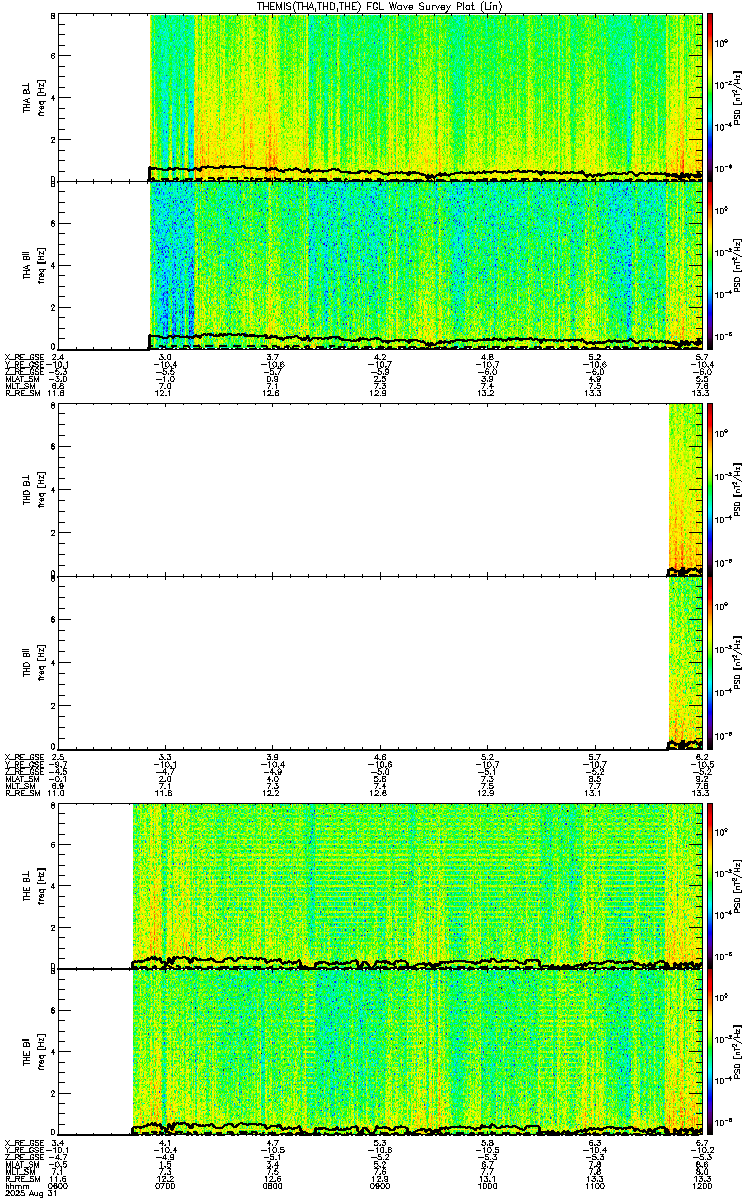750x1200 pixels.
Task: Click the X_RE_GSE row label under THA panels
Action: tap(24, 357)
